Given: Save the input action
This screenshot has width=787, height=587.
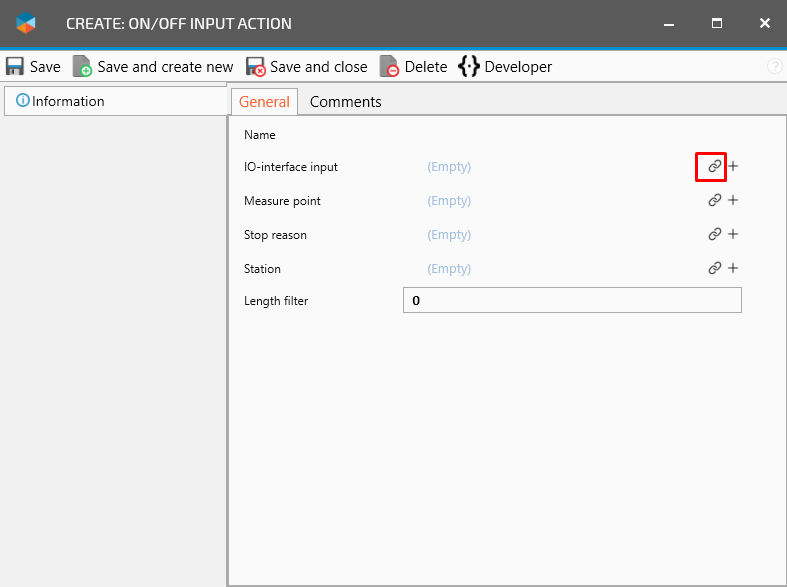Looking at the screenshot, I should [33, 67].
